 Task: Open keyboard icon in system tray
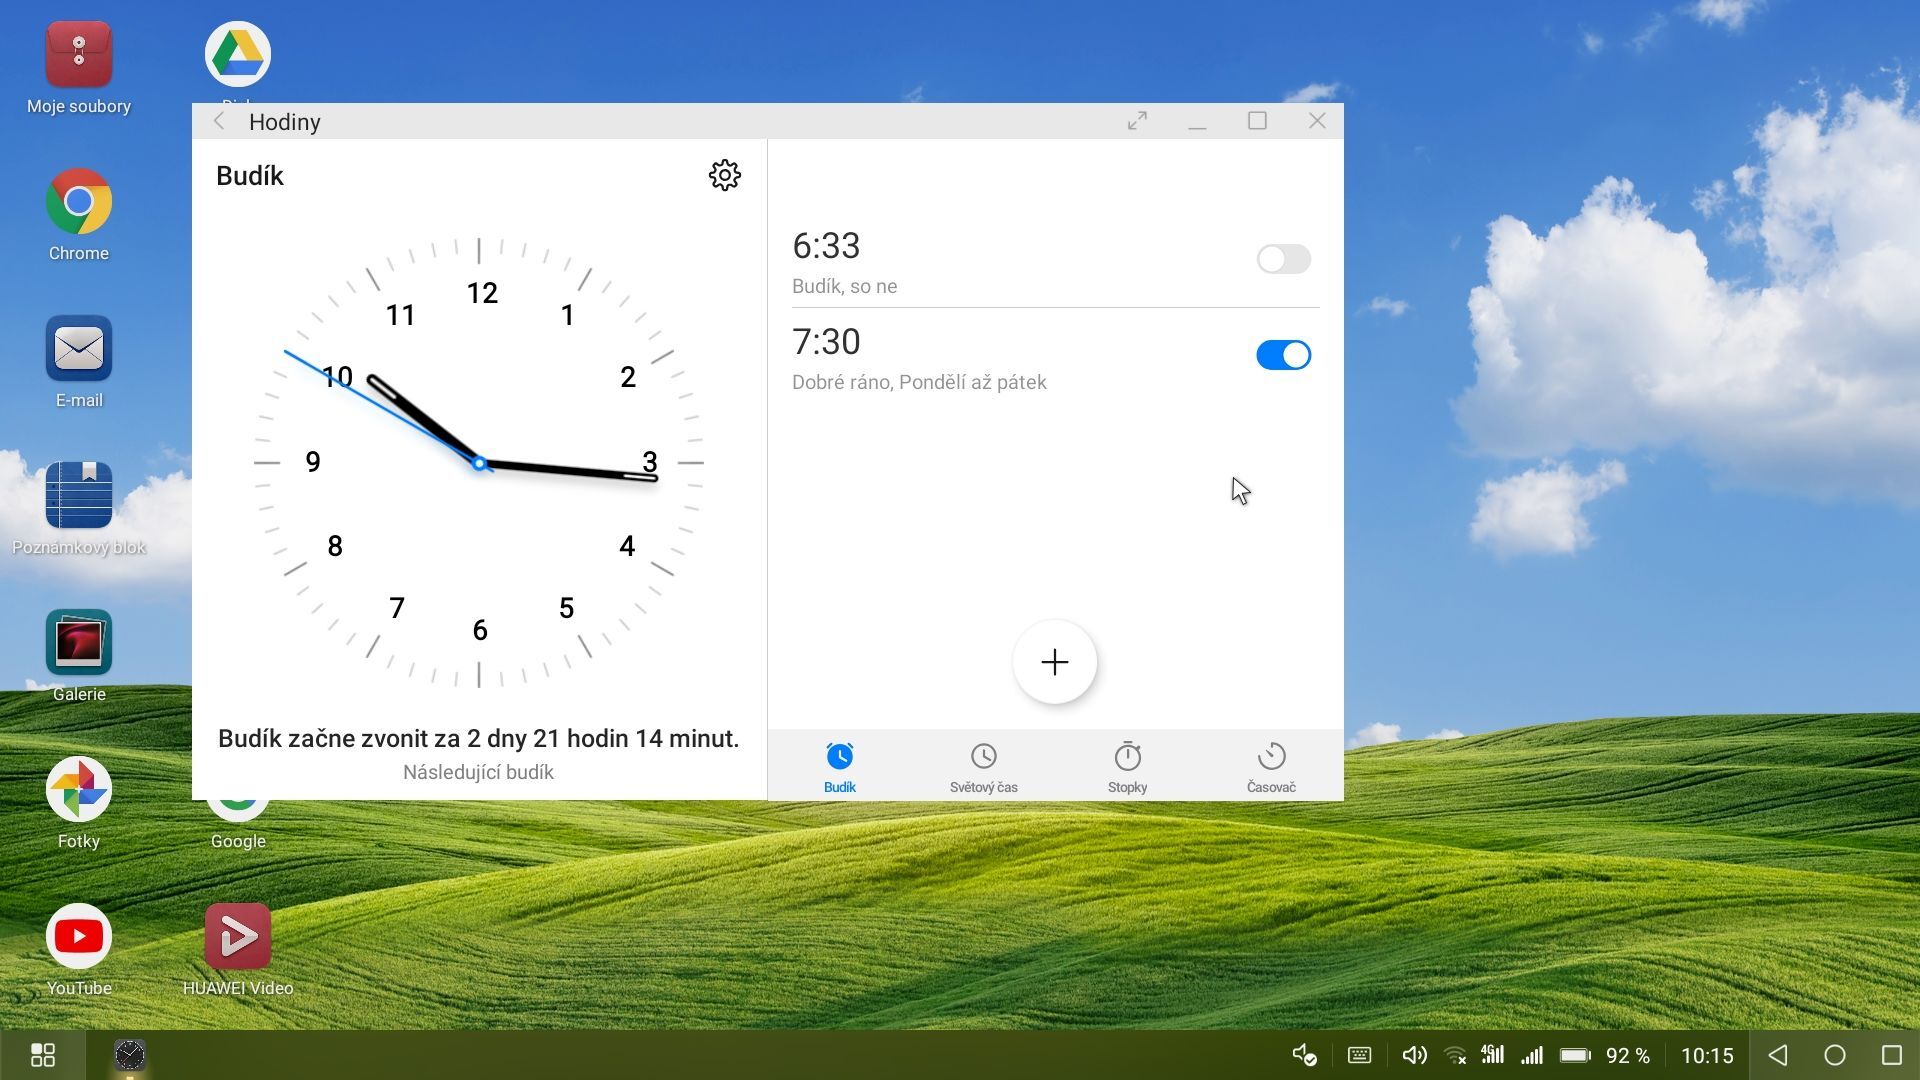coord(1359,1055)
